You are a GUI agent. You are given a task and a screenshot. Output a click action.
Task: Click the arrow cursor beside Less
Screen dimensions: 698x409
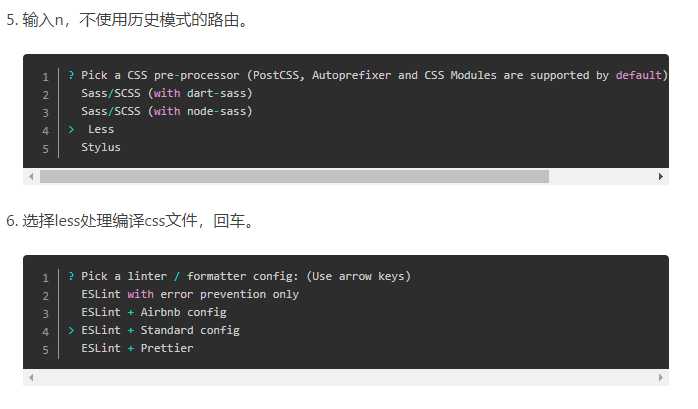click(71, 130)
